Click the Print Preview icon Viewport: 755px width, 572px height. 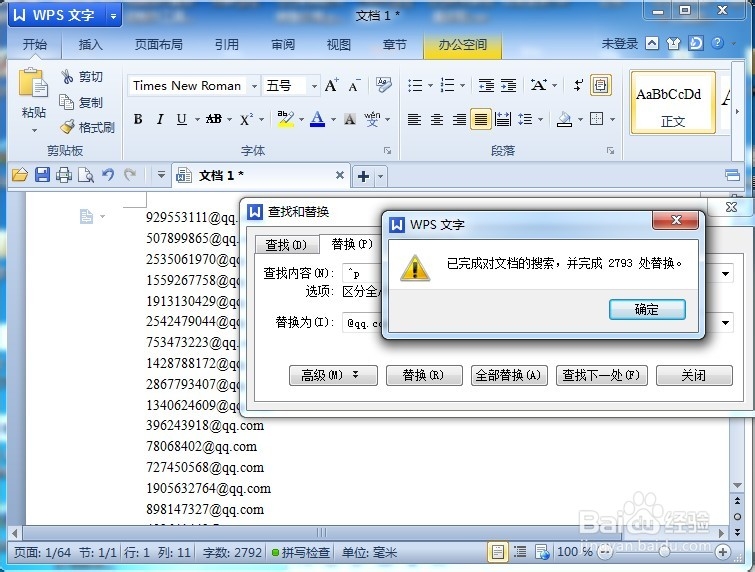coord(86,175)
